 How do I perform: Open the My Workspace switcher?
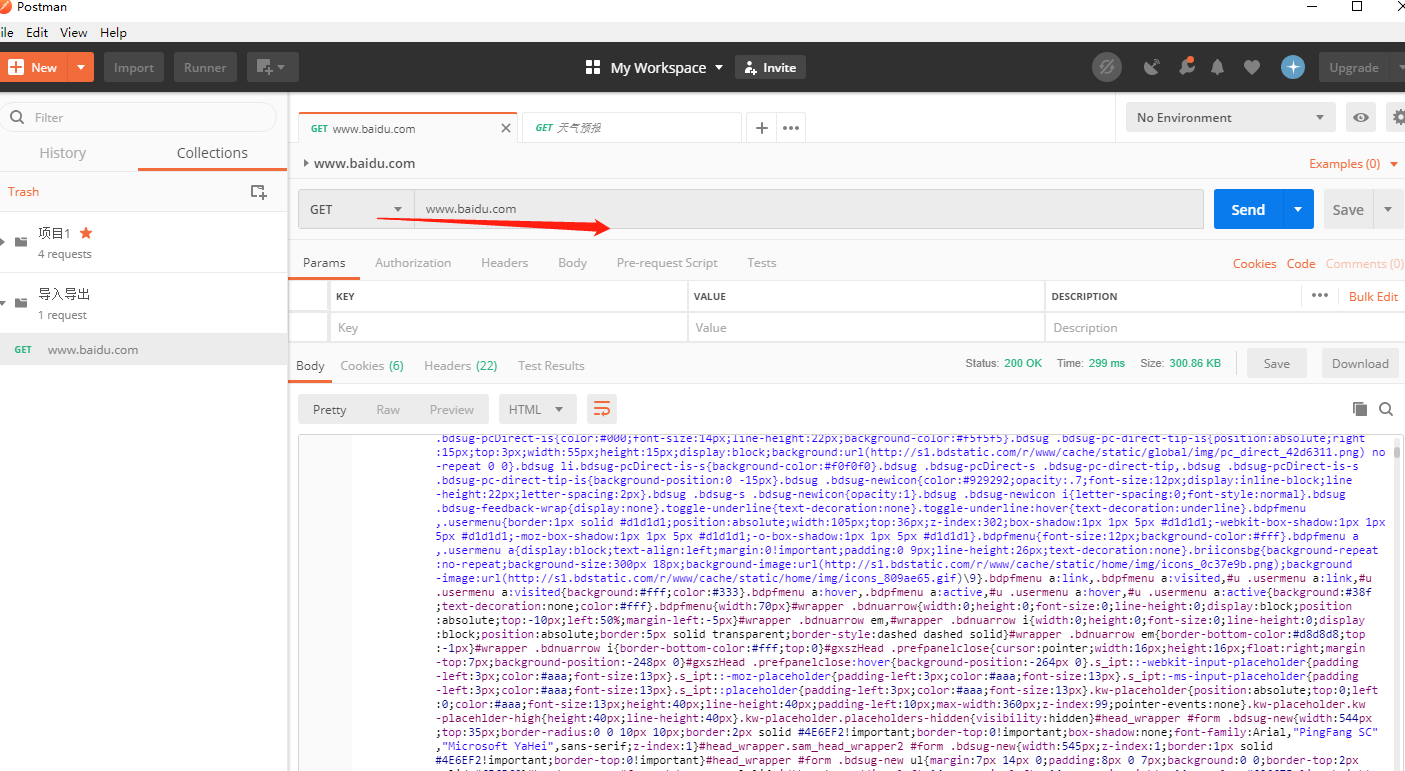click(x=654, y=67)
